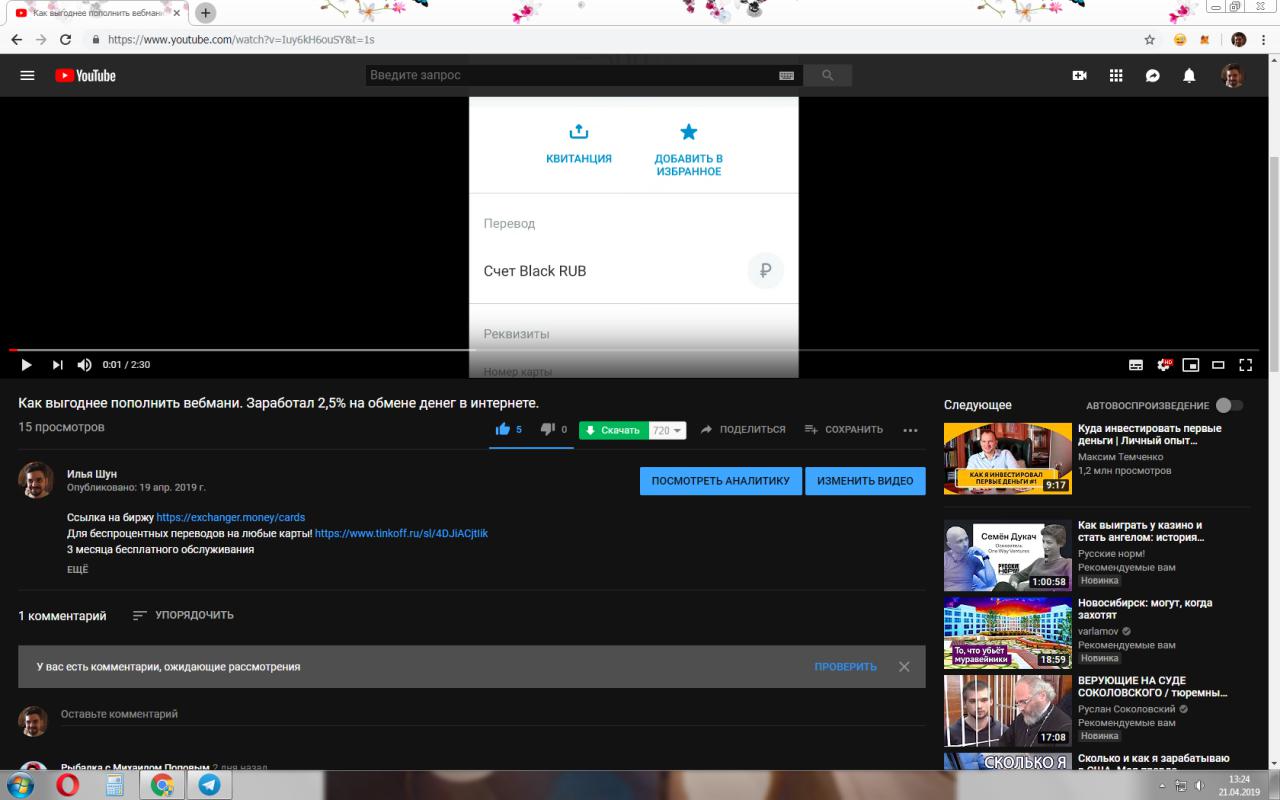Open the on-screen keyboard in search box
The height and width of the screenshot is (800, 1280).
coord(786,75)
